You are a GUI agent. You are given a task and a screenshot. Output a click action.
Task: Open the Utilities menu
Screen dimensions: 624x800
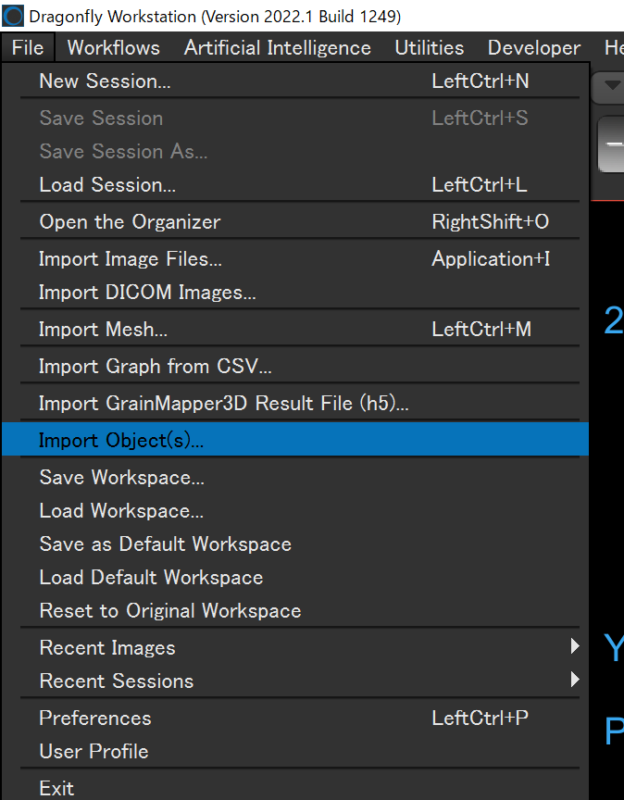[x=429, y=48]
